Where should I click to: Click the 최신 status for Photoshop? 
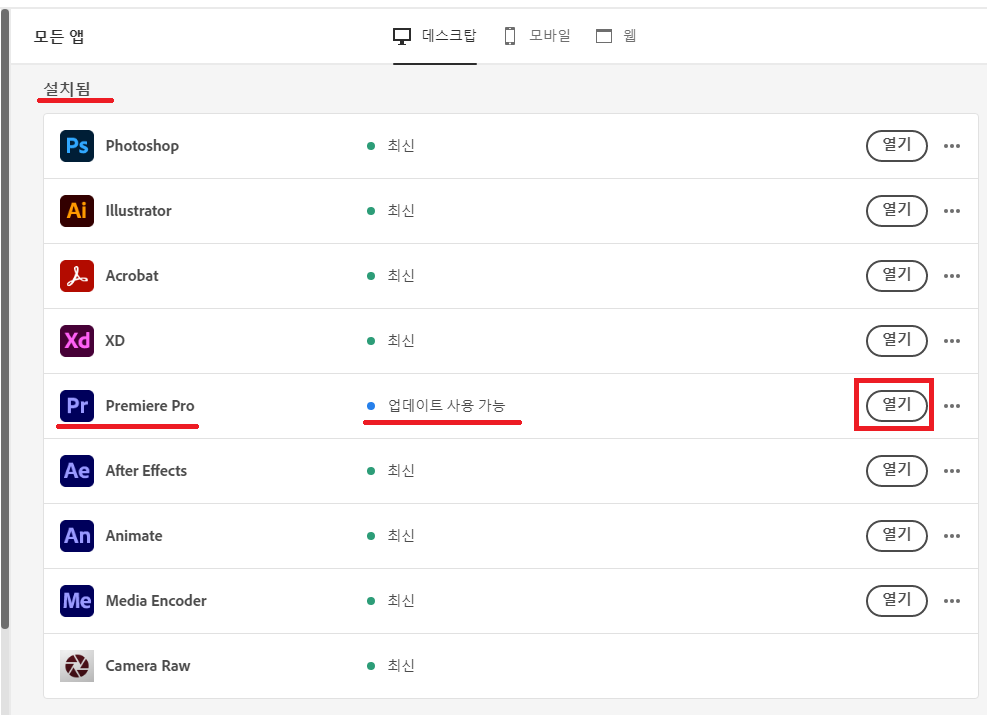[400, 146]
